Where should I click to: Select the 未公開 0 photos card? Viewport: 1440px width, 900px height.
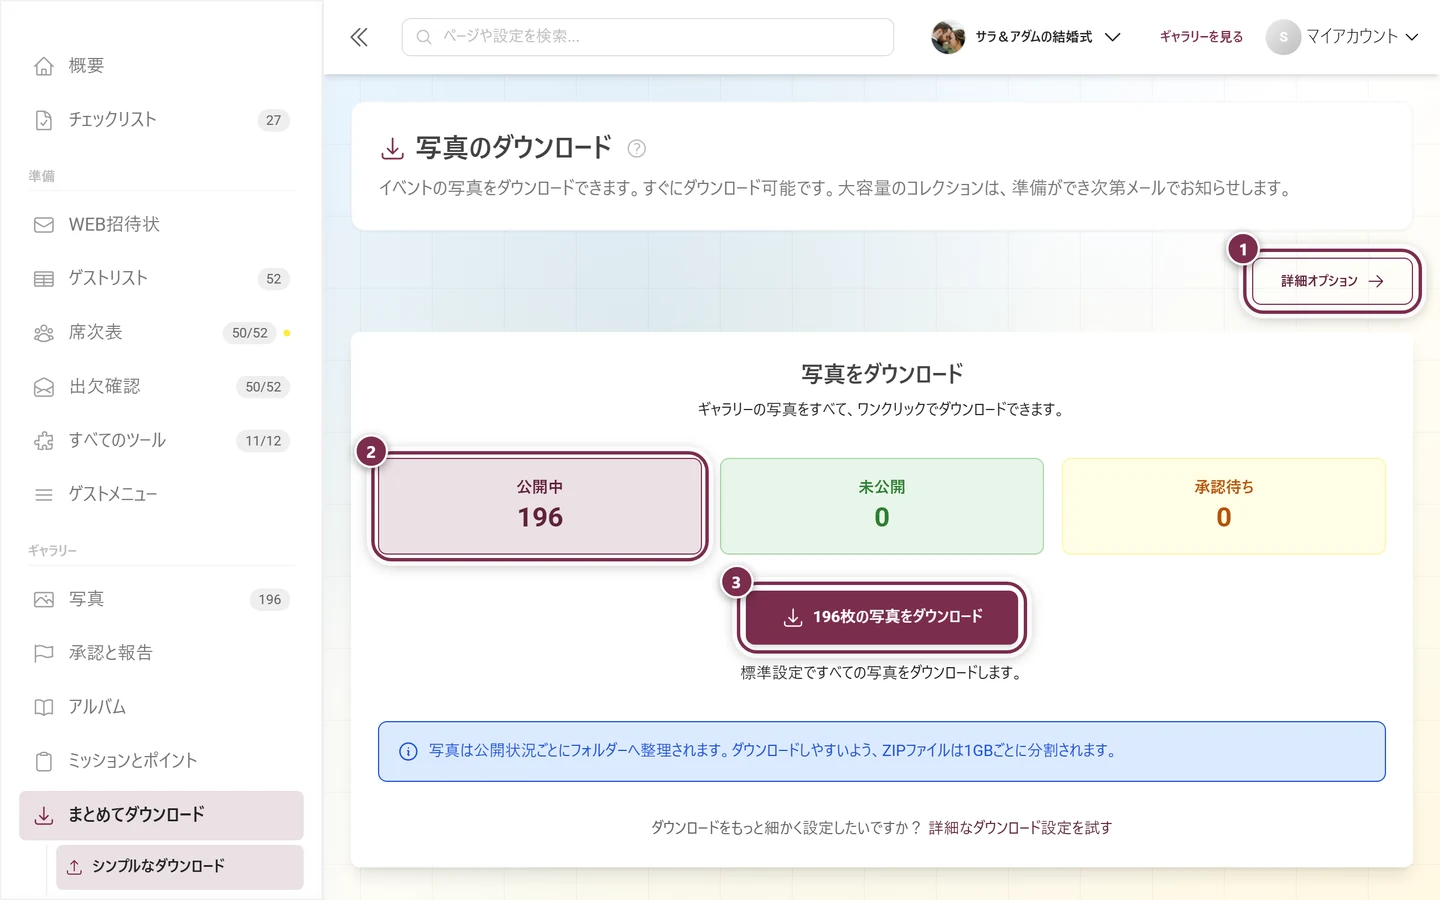tap(882, 506)
